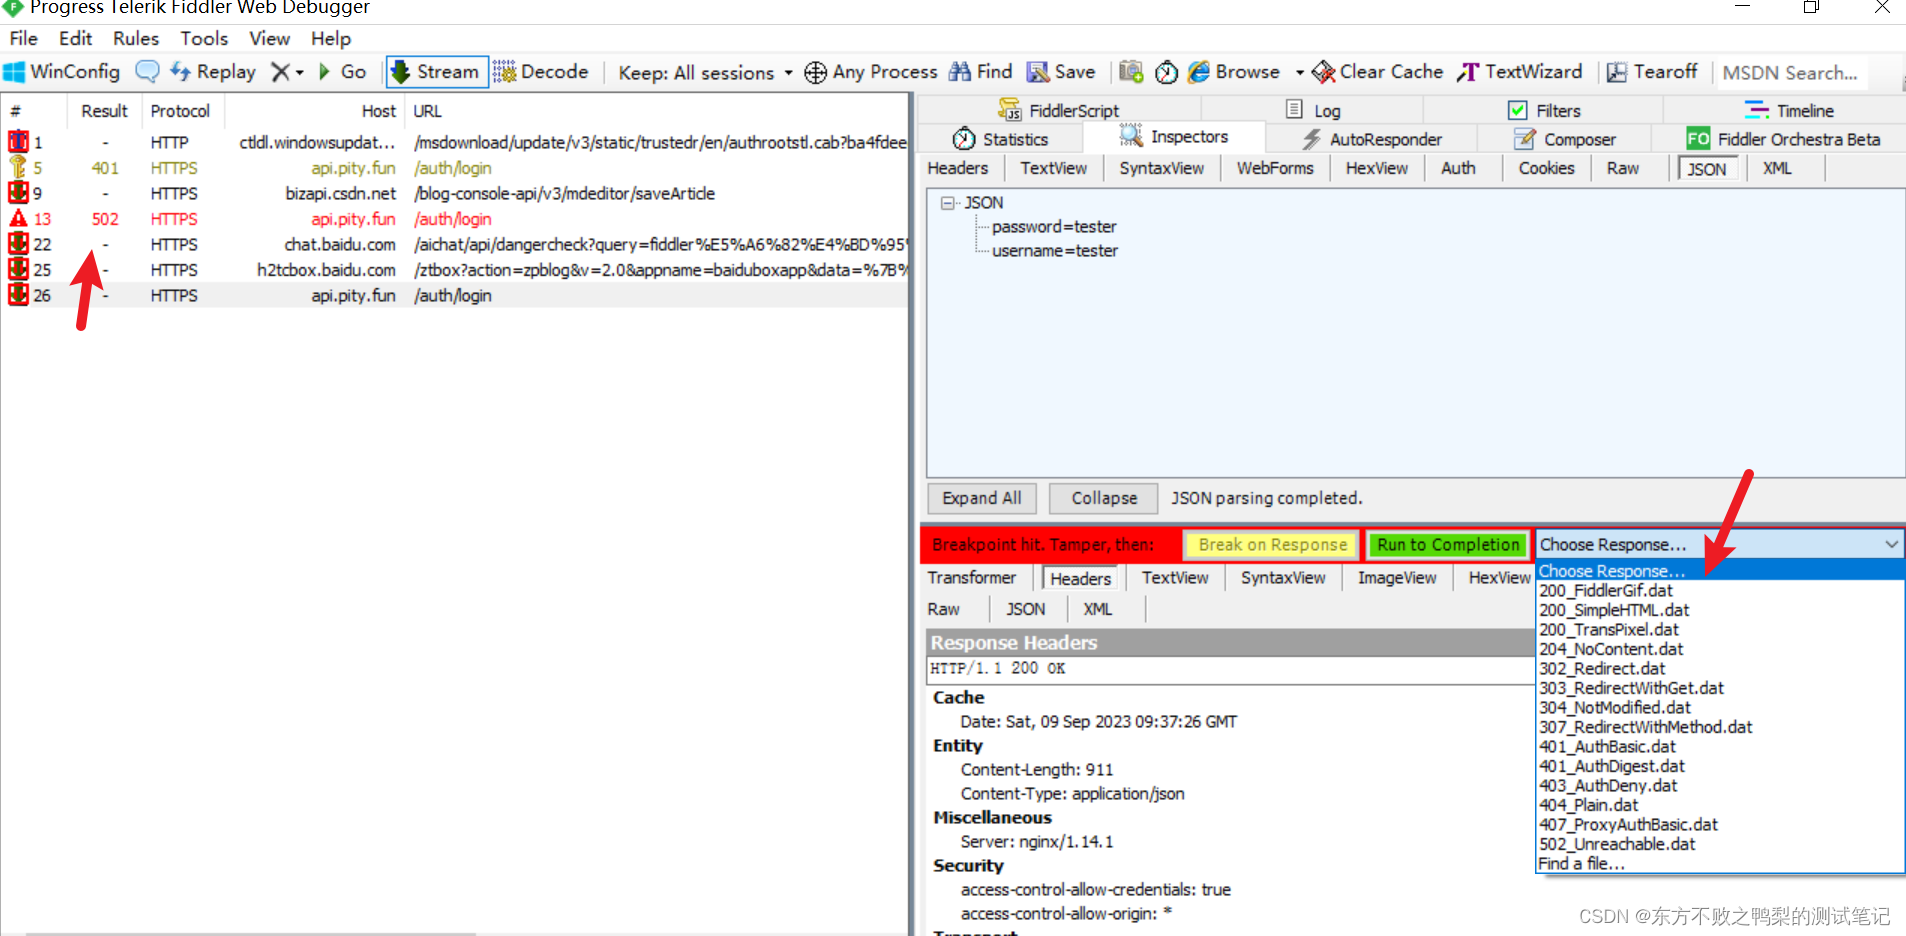Save sessions with the Save icon
This screenshot has height=936, width=1906.
[x=1061, y=72]
